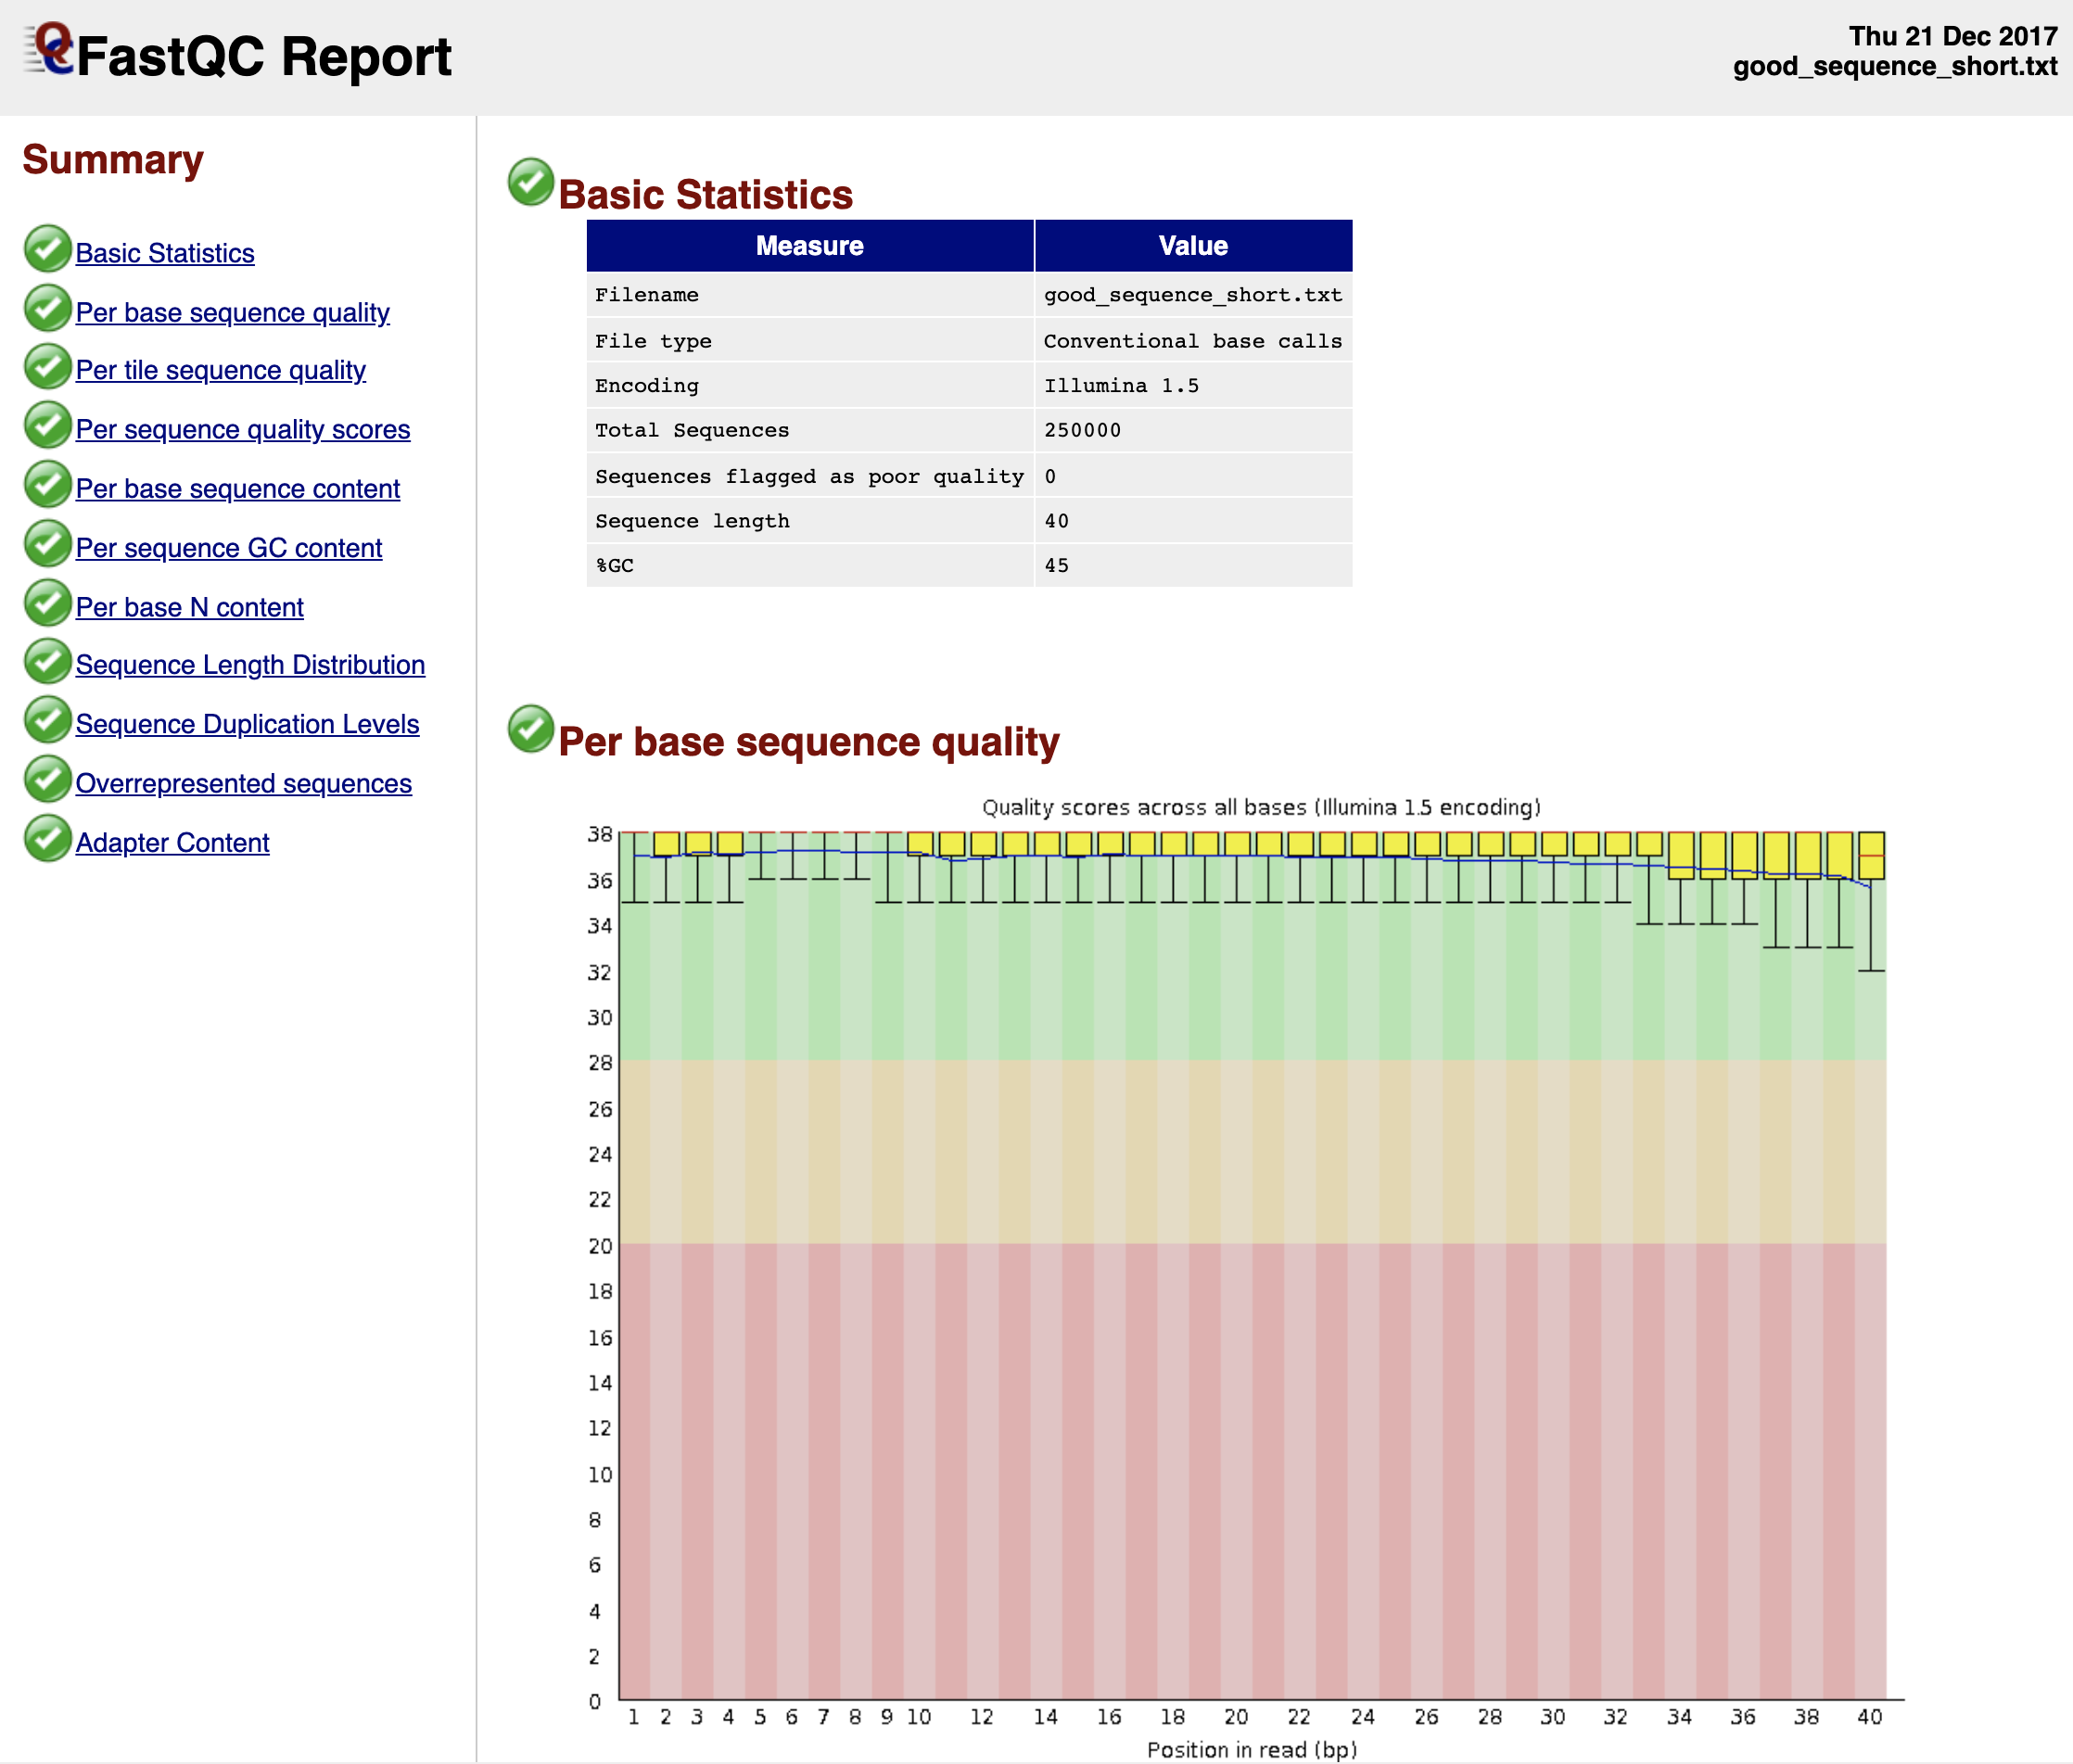Click pass icon next to Per tile sequence quality
This screenshot has width=2073, height=1764.
pos(47,367)
